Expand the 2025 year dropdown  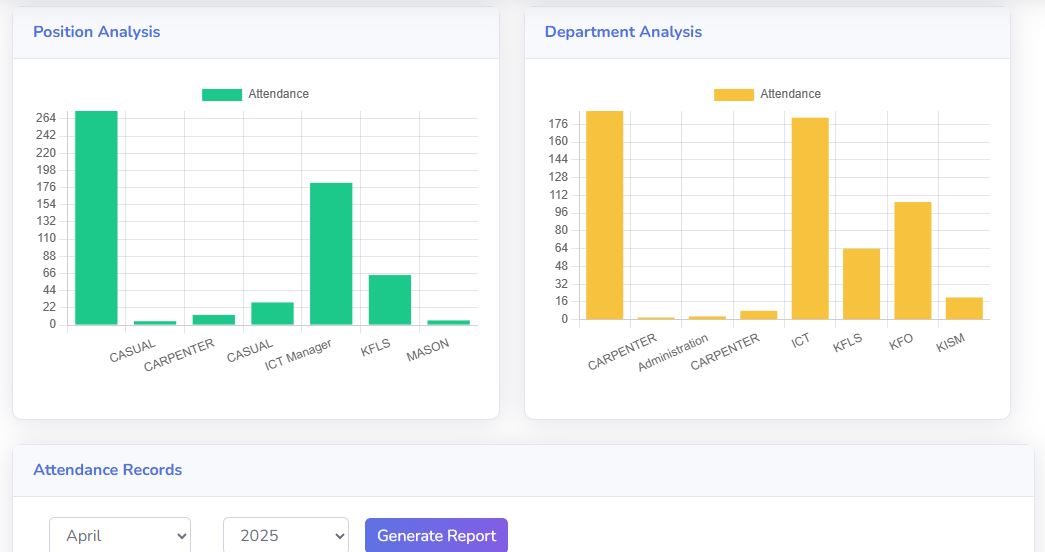(x=285, y=535)
